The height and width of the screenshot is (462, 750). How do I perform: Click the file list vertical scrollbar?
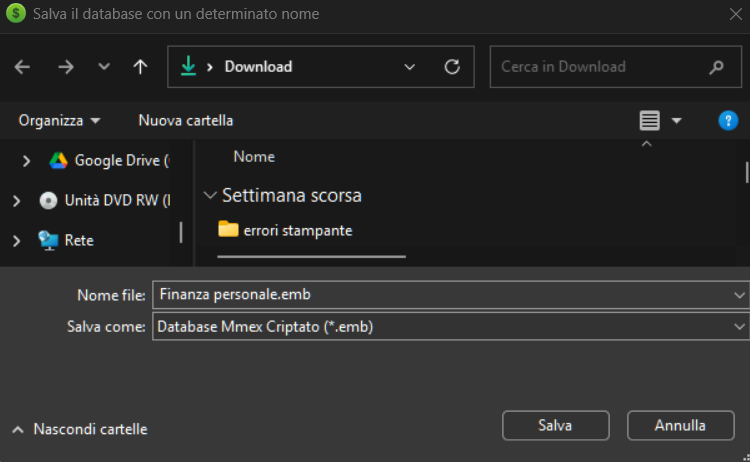click(x=746, y=173)
